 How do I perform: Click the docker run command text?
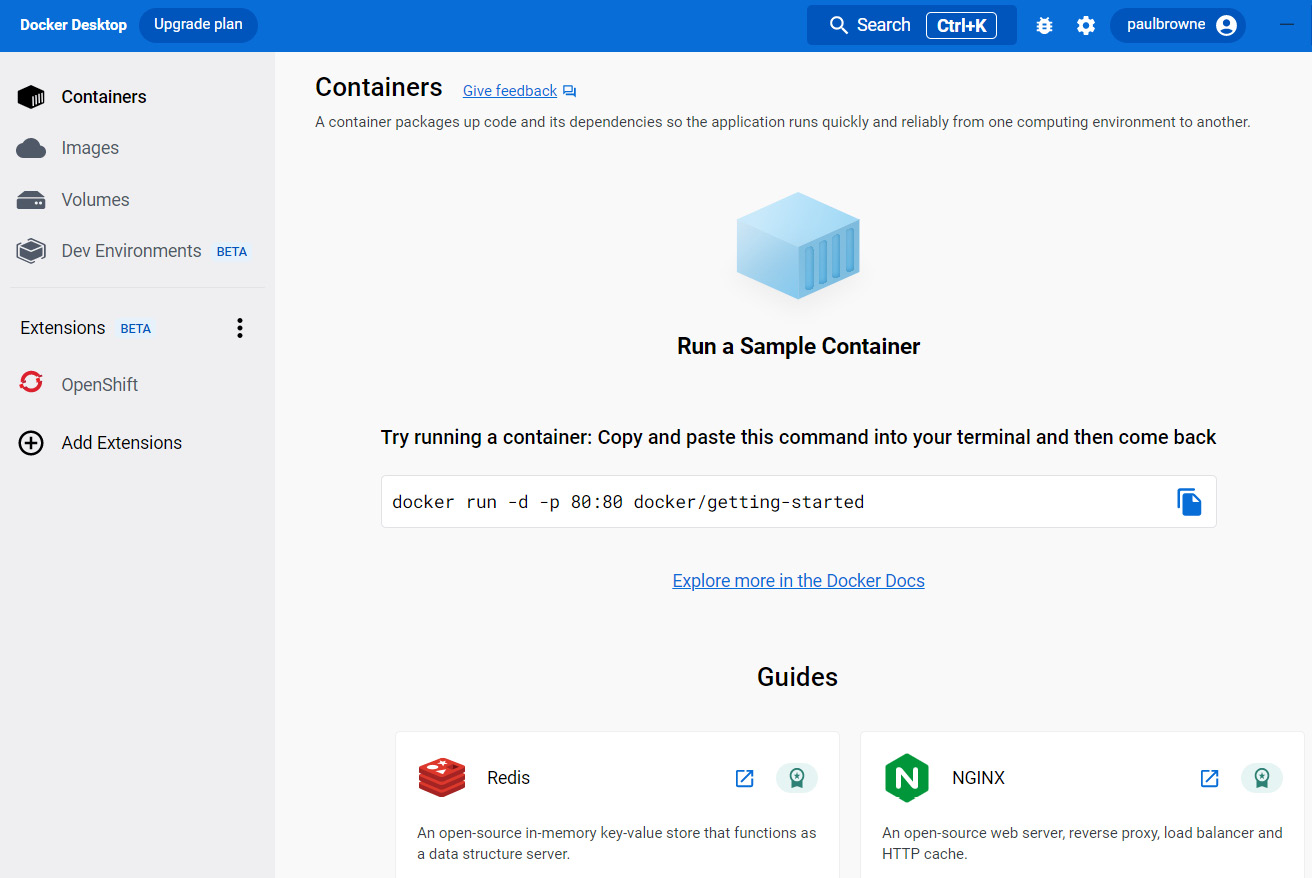coord(628,502)
